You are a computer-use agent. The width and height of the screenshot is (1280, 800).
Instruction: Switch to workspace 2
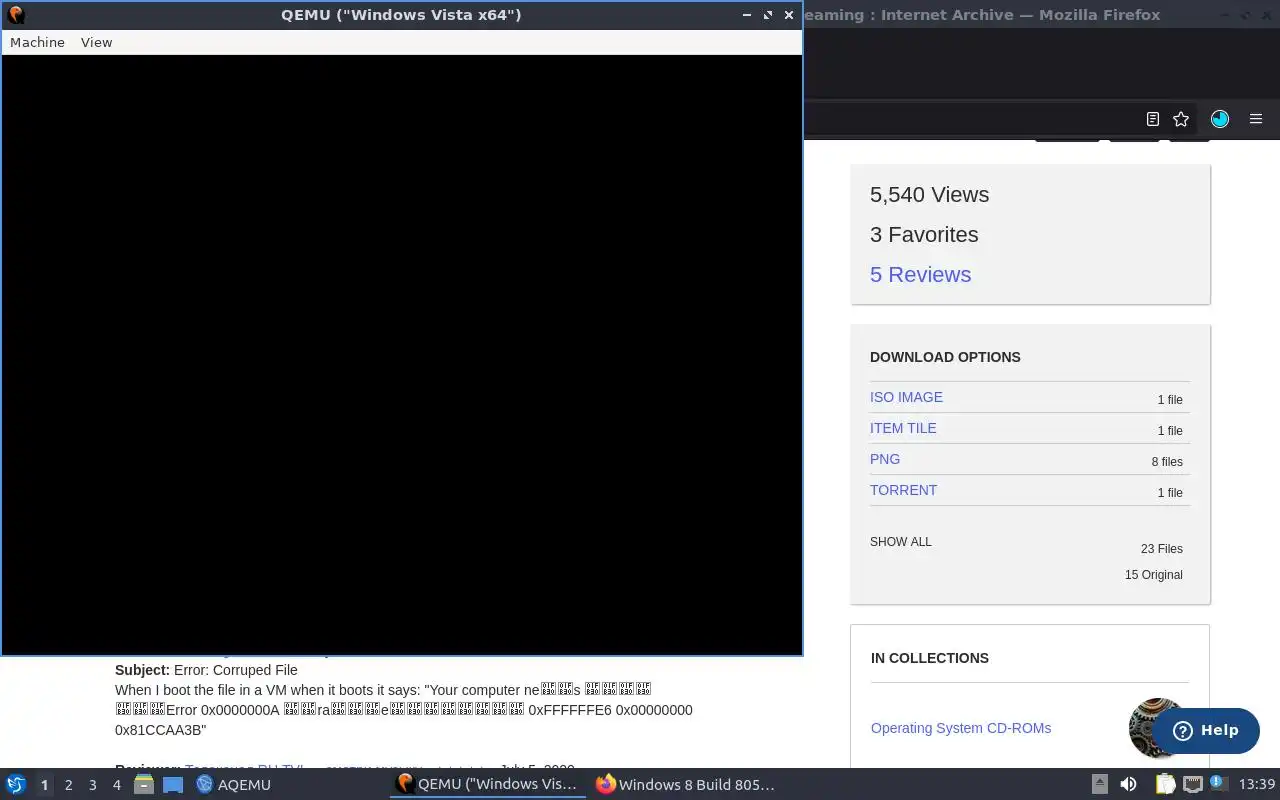pos(68,785)
